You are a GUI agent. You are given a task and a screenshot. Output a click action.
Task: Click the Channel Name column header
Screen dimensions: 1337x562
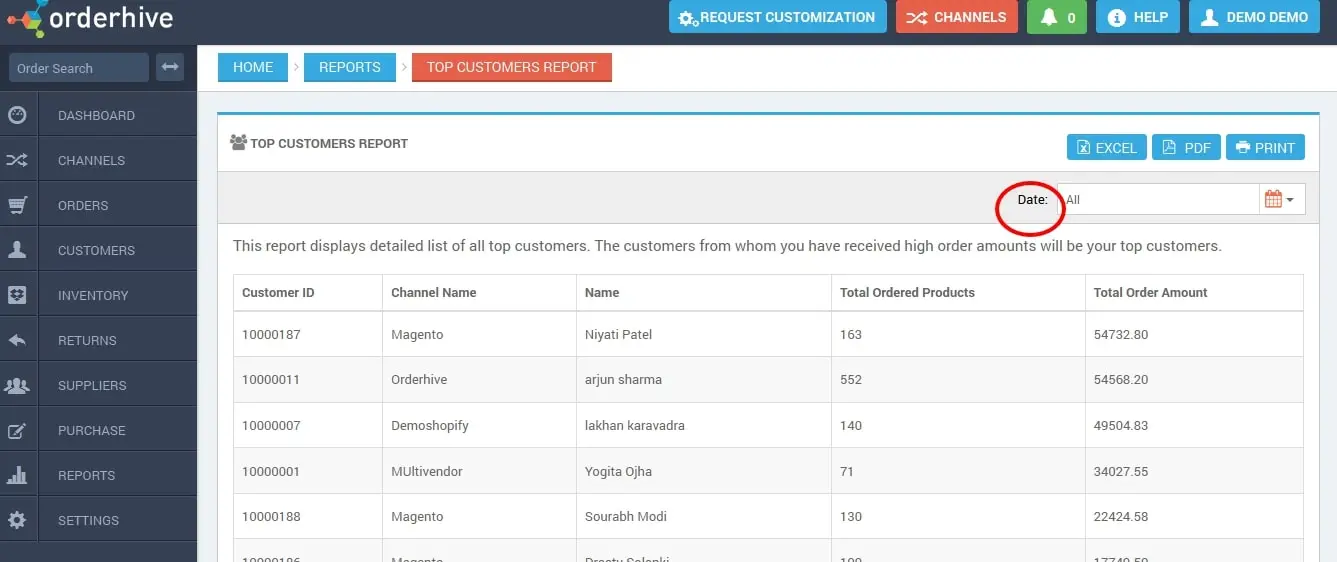click(480, 293)
